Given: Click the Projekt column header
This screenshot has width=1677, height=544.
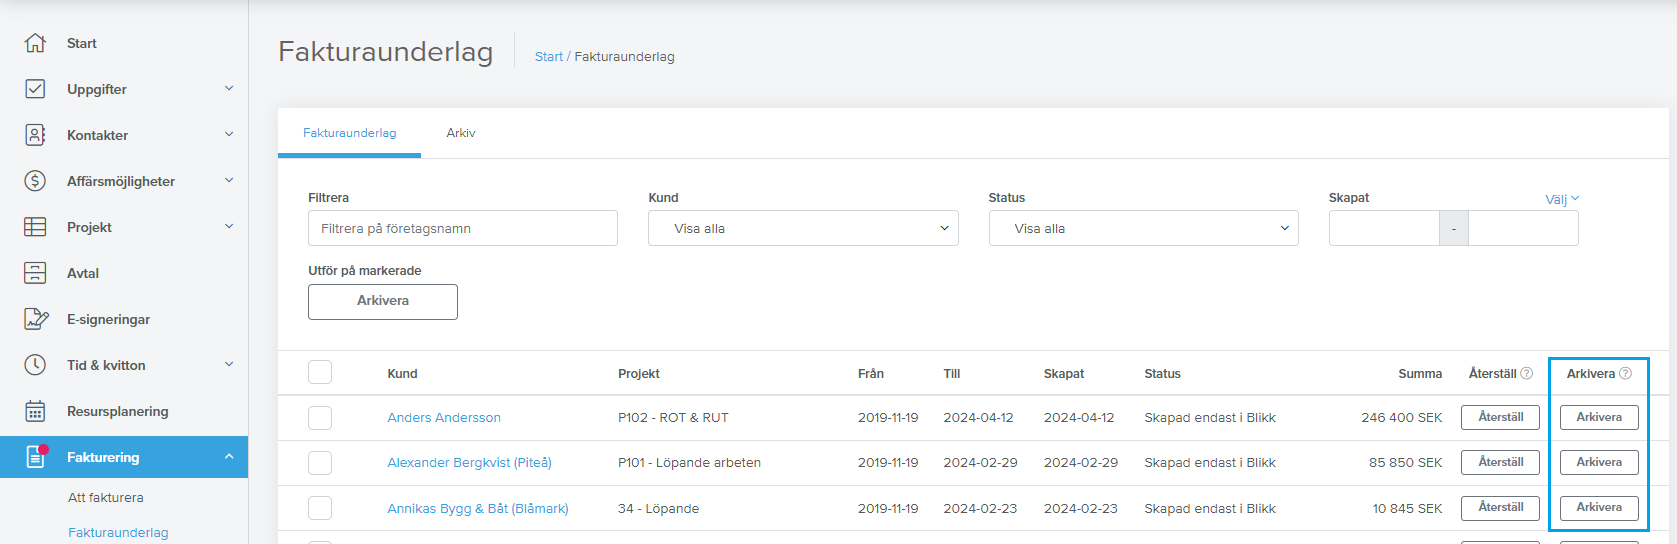Looking at the screenshot, I should [x=639, y=374].
